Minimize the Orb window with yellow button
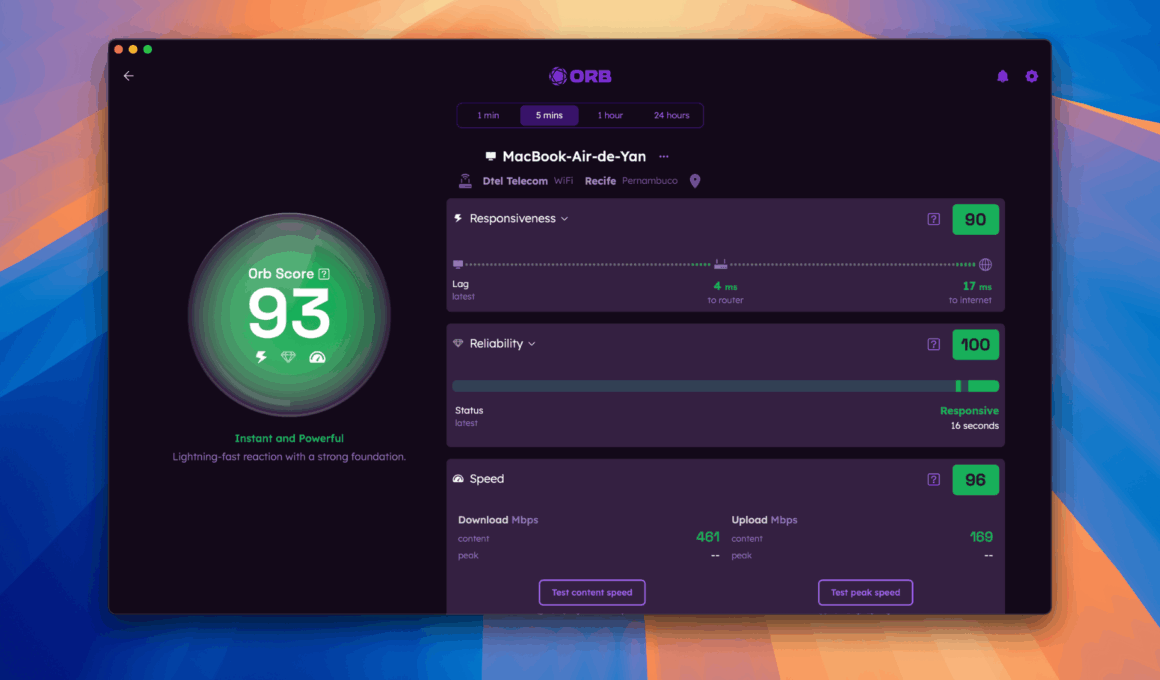This screenshot has width=1160, height=680. point(133,50)
